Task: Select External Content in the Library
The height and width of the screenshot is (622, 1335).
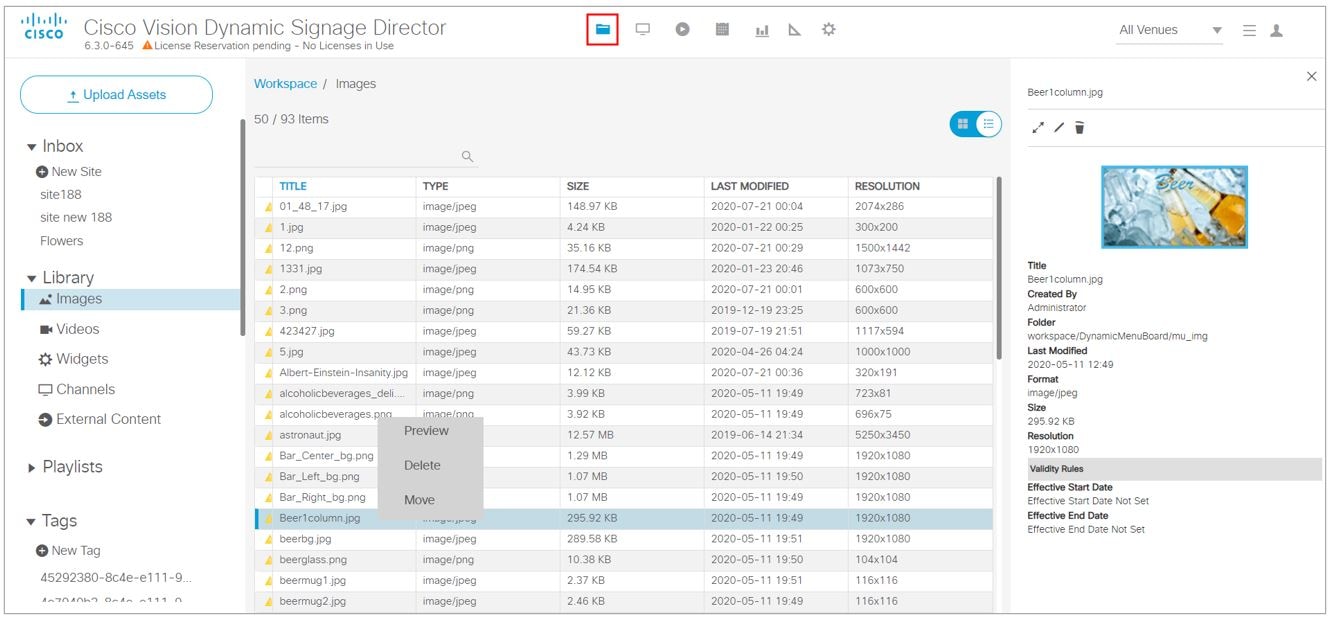Action: (x=100, y=419)
